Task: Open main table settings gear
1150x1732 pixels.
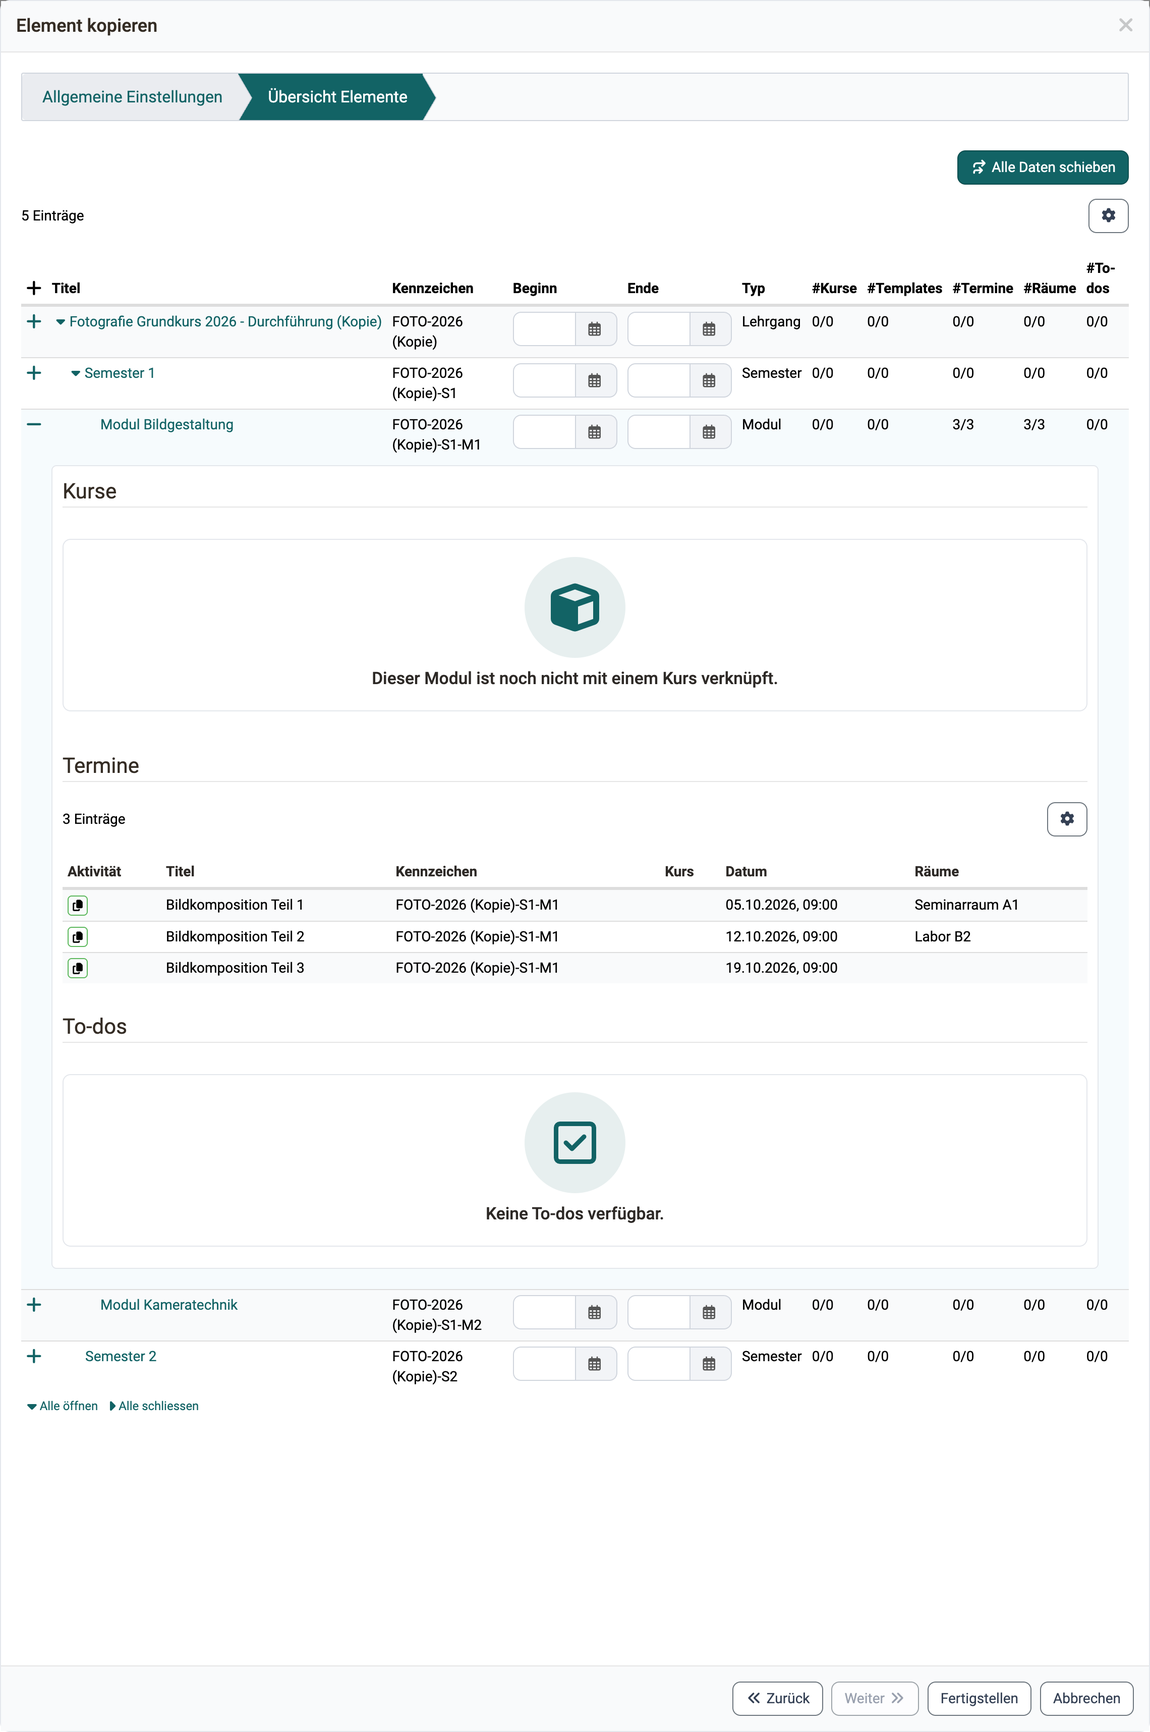Action: pos(1108,216)
